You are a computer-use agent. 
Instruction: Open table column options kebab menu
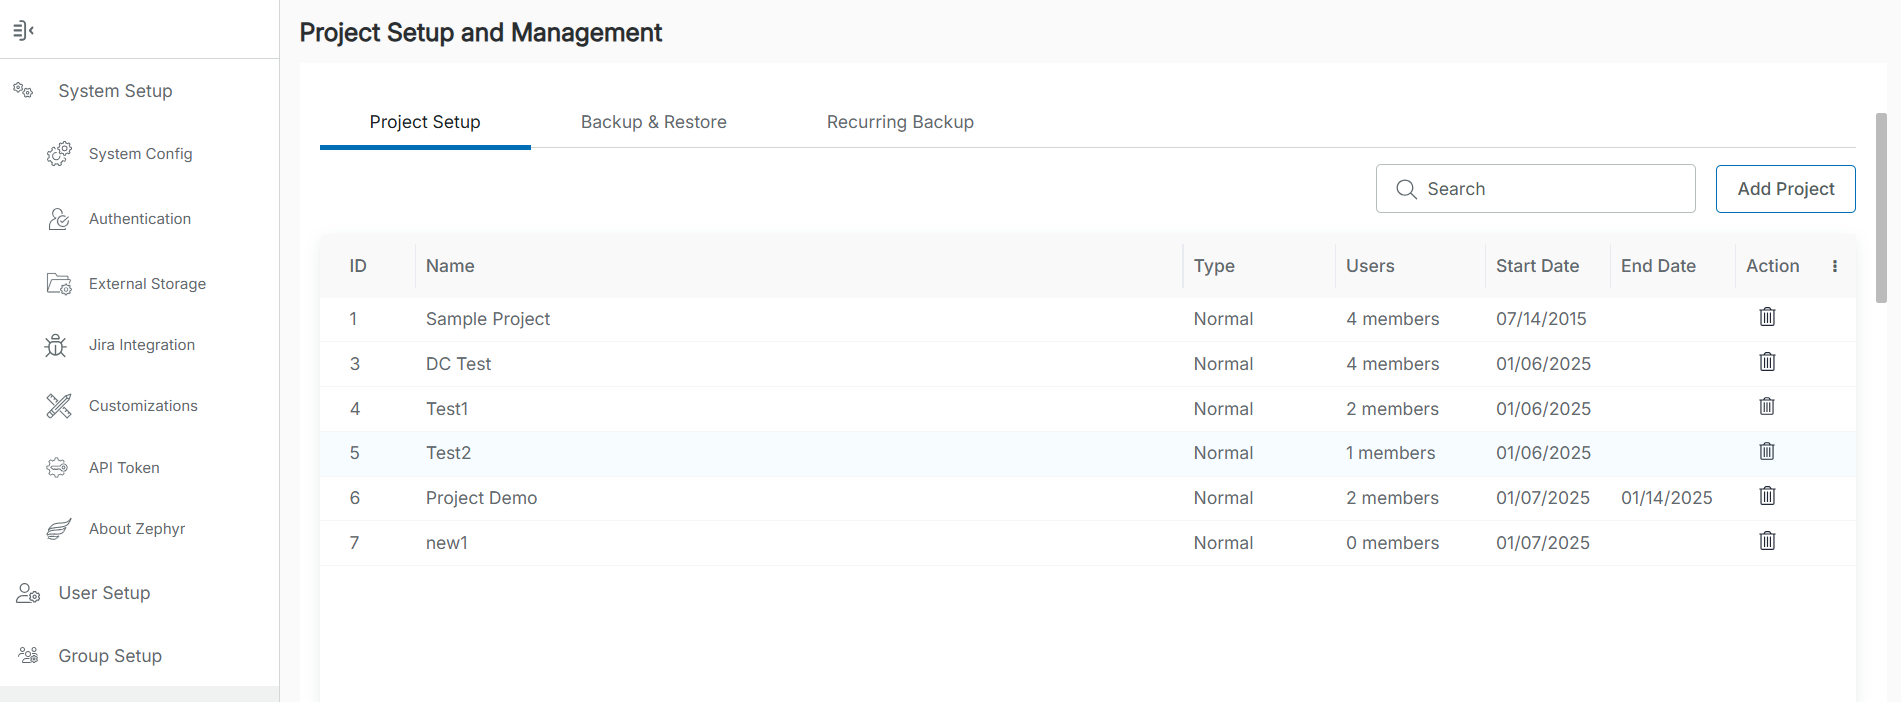1834,266
